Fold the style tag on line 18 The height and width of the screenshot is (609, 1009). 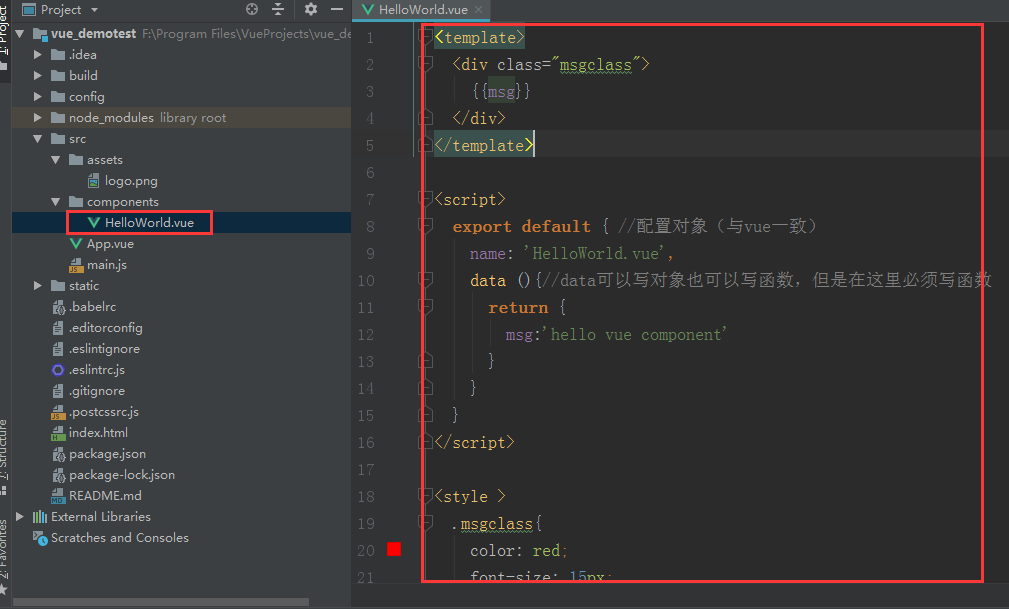coord(425,496)
